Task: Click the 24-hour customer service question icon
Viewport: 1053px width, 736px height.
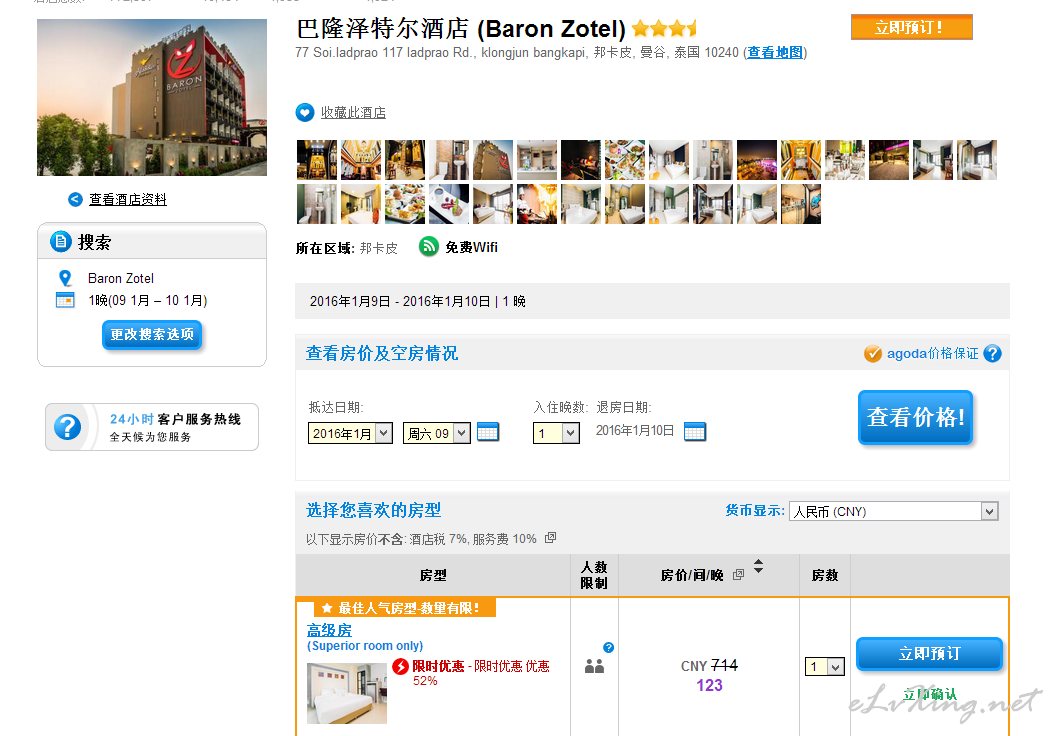Action: pyautogui.click(x=67, y=428)
